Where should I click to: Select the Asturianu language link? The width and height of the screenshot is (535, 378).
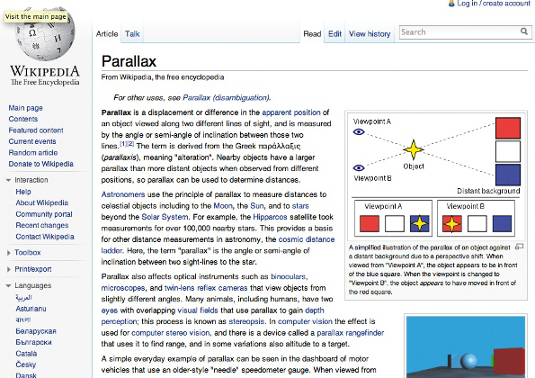(31, 309)
